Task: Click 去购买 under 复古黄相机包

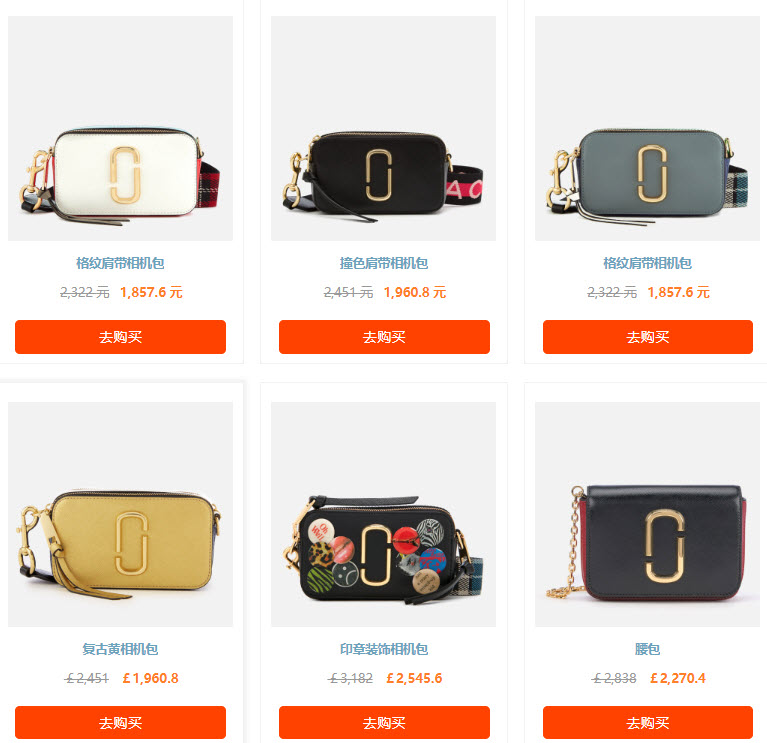Action: point(120,722)
